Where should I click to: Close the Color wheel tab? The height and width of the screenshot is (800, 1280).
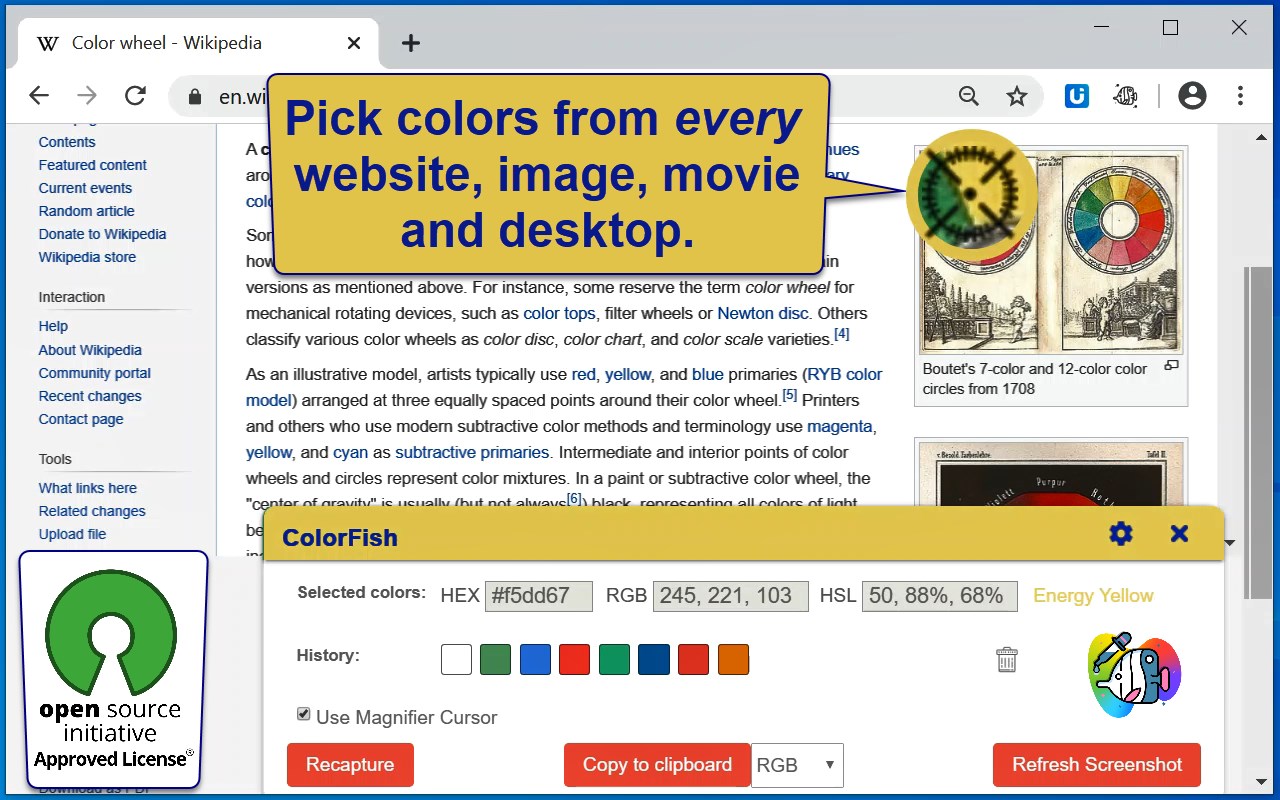coord(354,43)
